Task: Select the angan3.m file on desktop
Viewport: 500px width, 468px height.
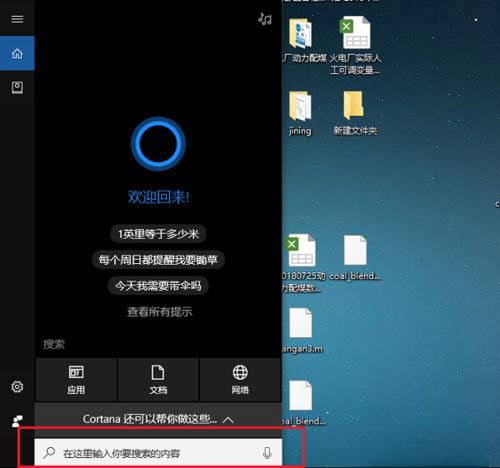Action: click(x=301, y=331)
